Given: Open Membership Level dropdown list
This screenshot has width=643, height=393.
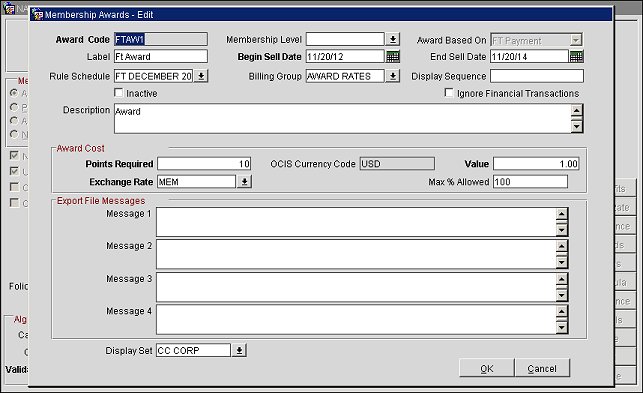Looking at the screenshot, I should click(392, 39).
